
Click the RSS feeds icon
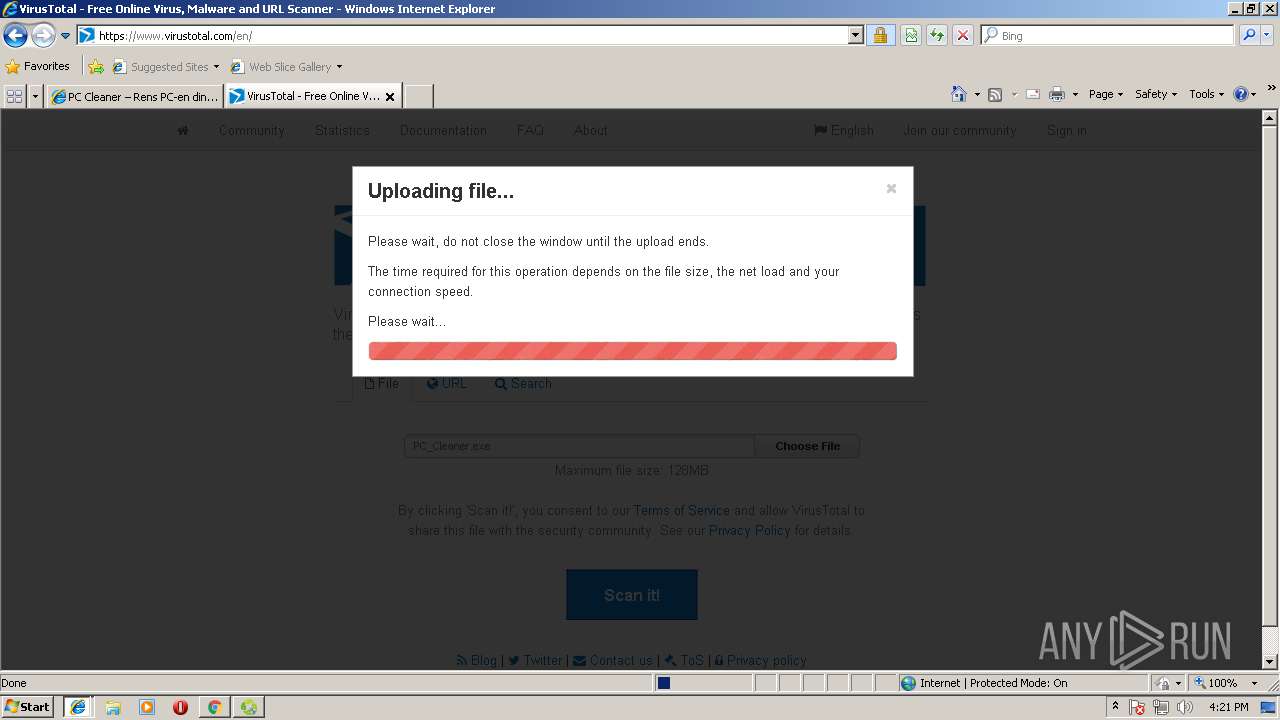[x=995, y=94]
